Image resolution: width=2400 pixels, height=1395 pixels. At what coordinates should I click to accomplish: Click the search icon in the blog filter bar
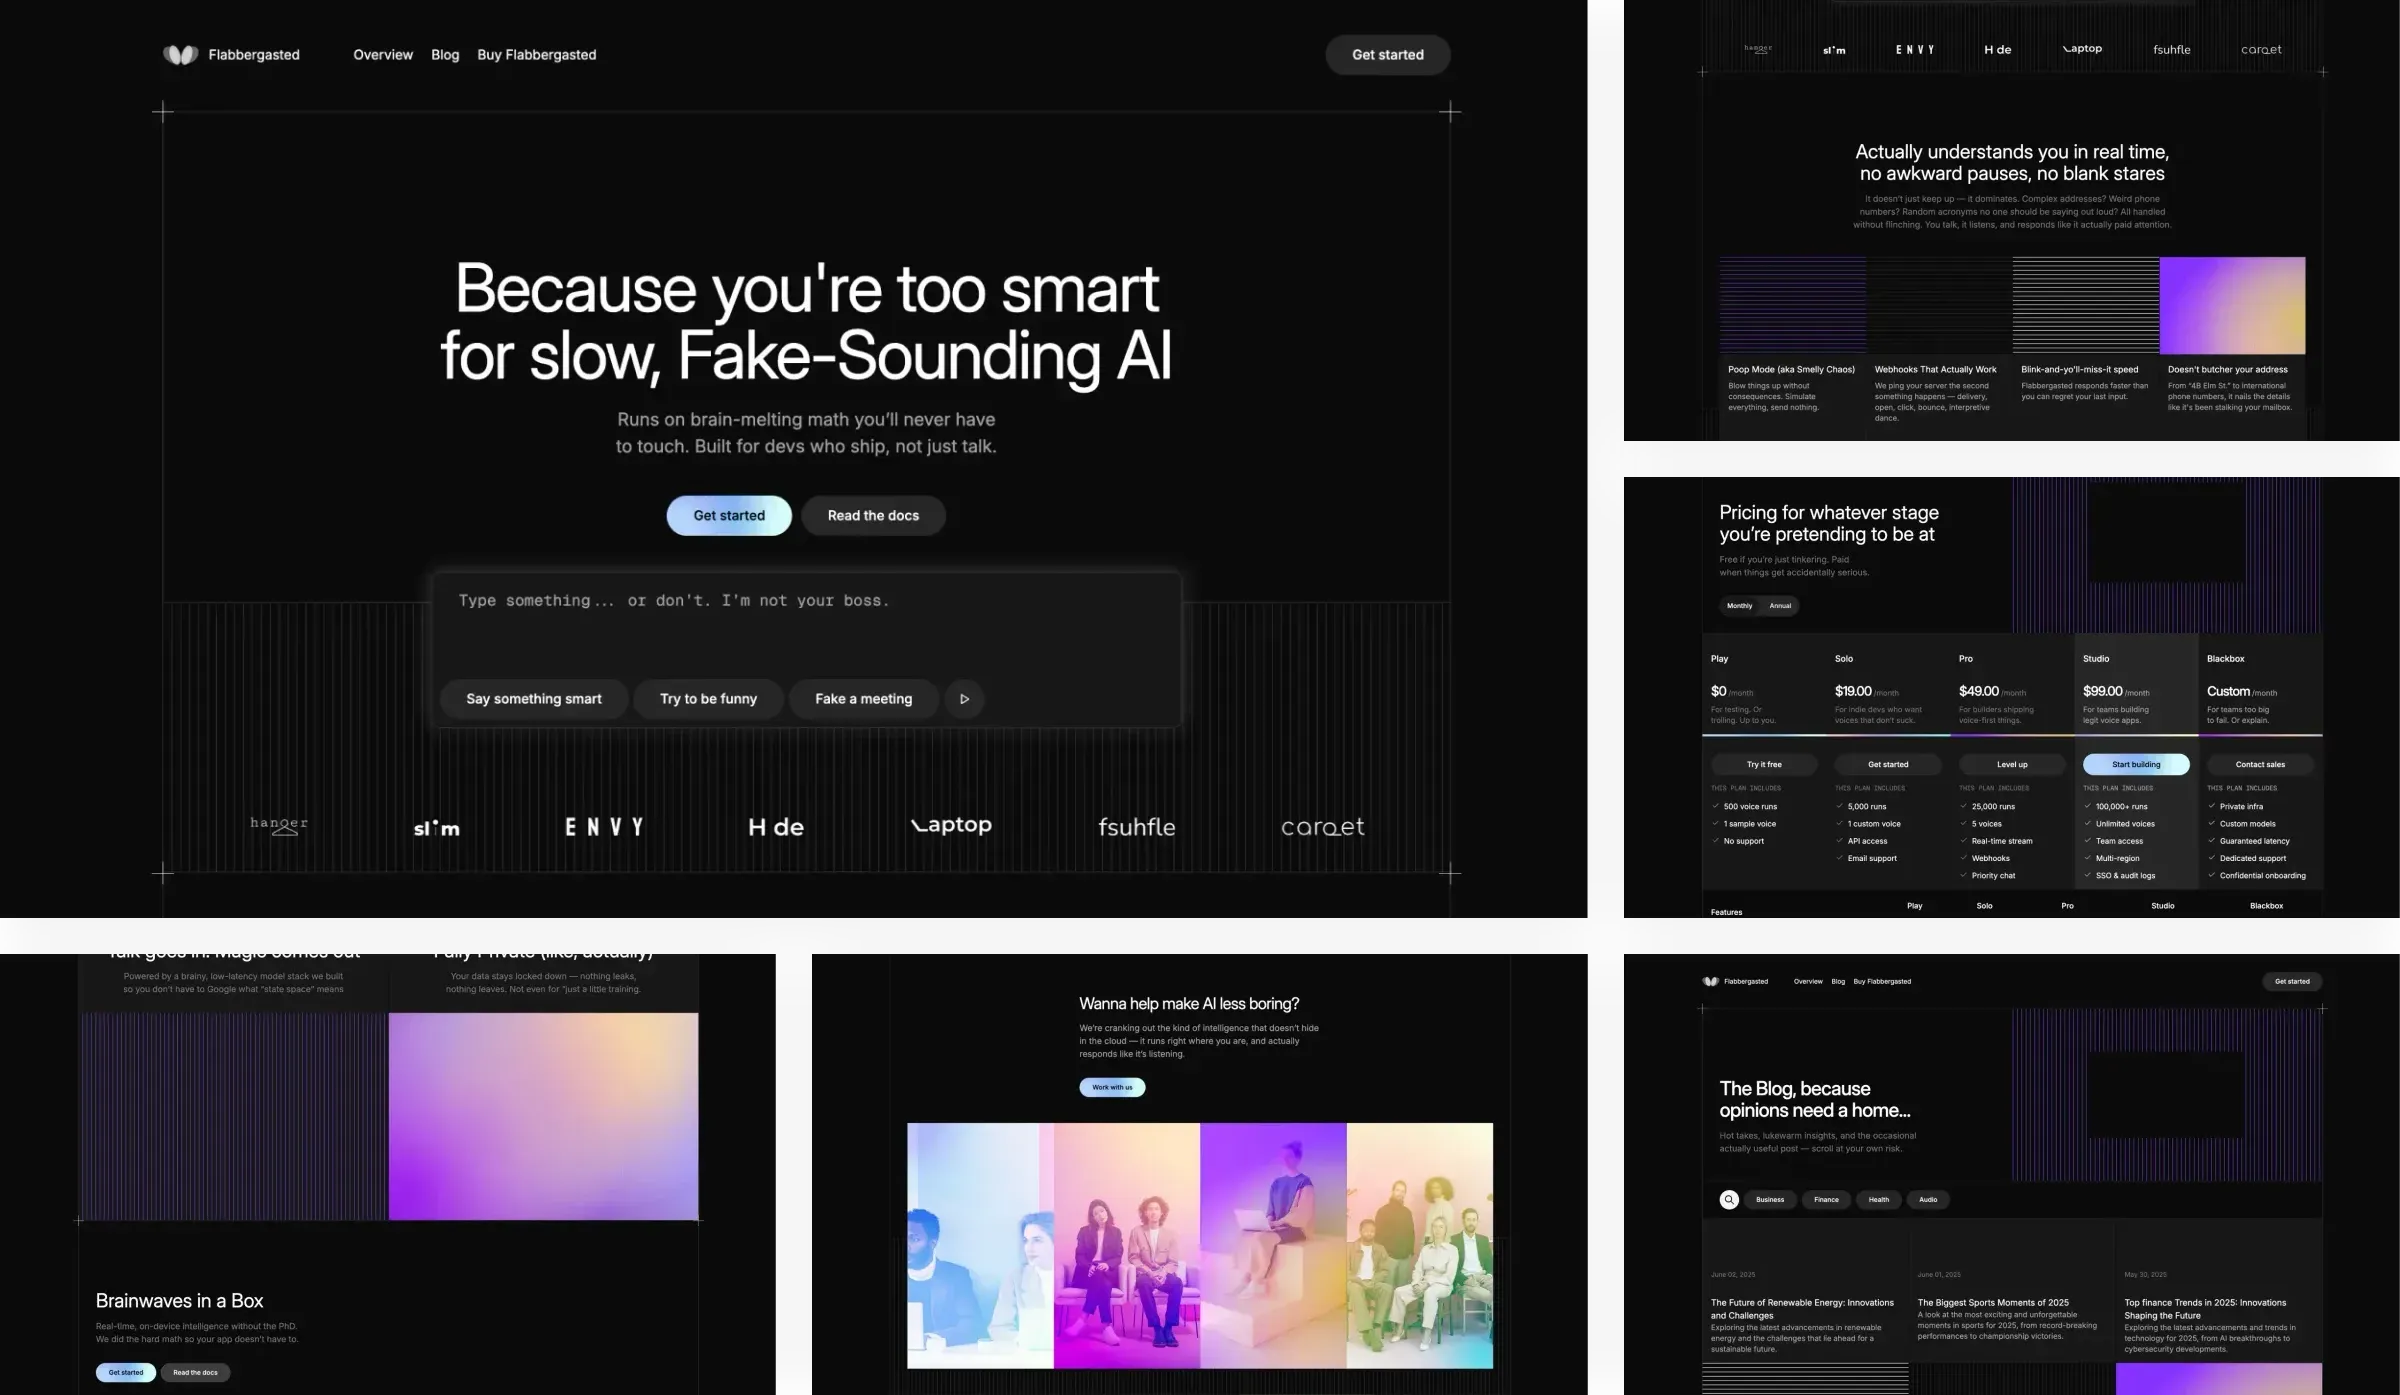1729,1200
